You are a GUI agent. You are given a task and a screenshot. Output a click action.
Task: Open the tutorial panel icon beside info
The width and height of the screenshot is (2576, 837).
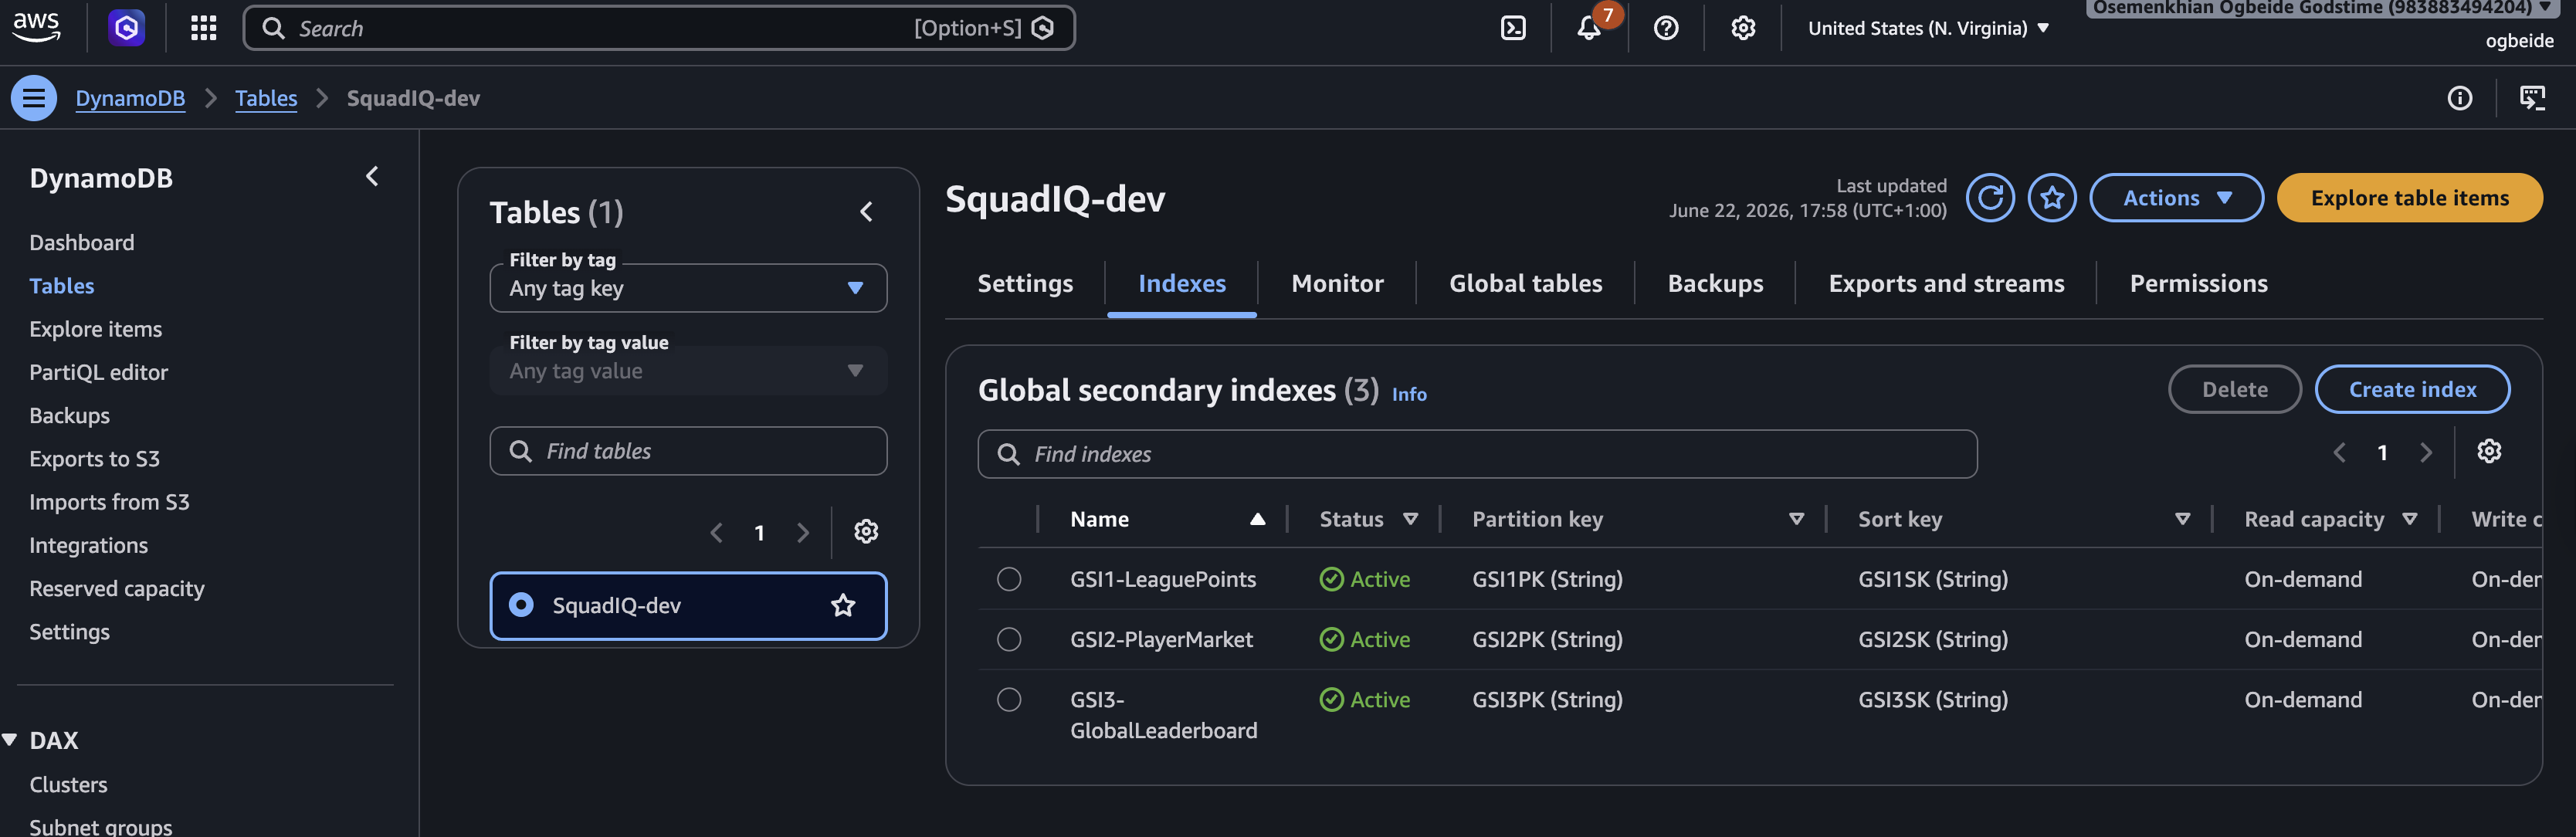click(x=2532, y=98)
